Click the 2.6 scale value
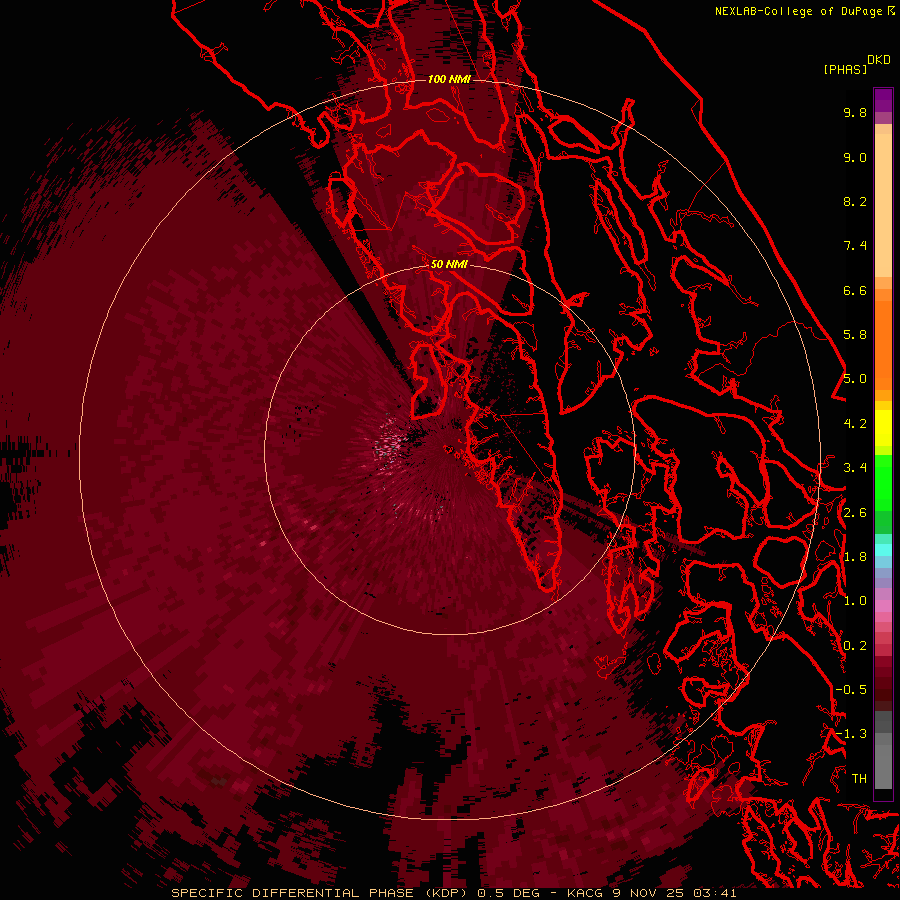Viewport: 900px width, 900px height. point(855,513)
